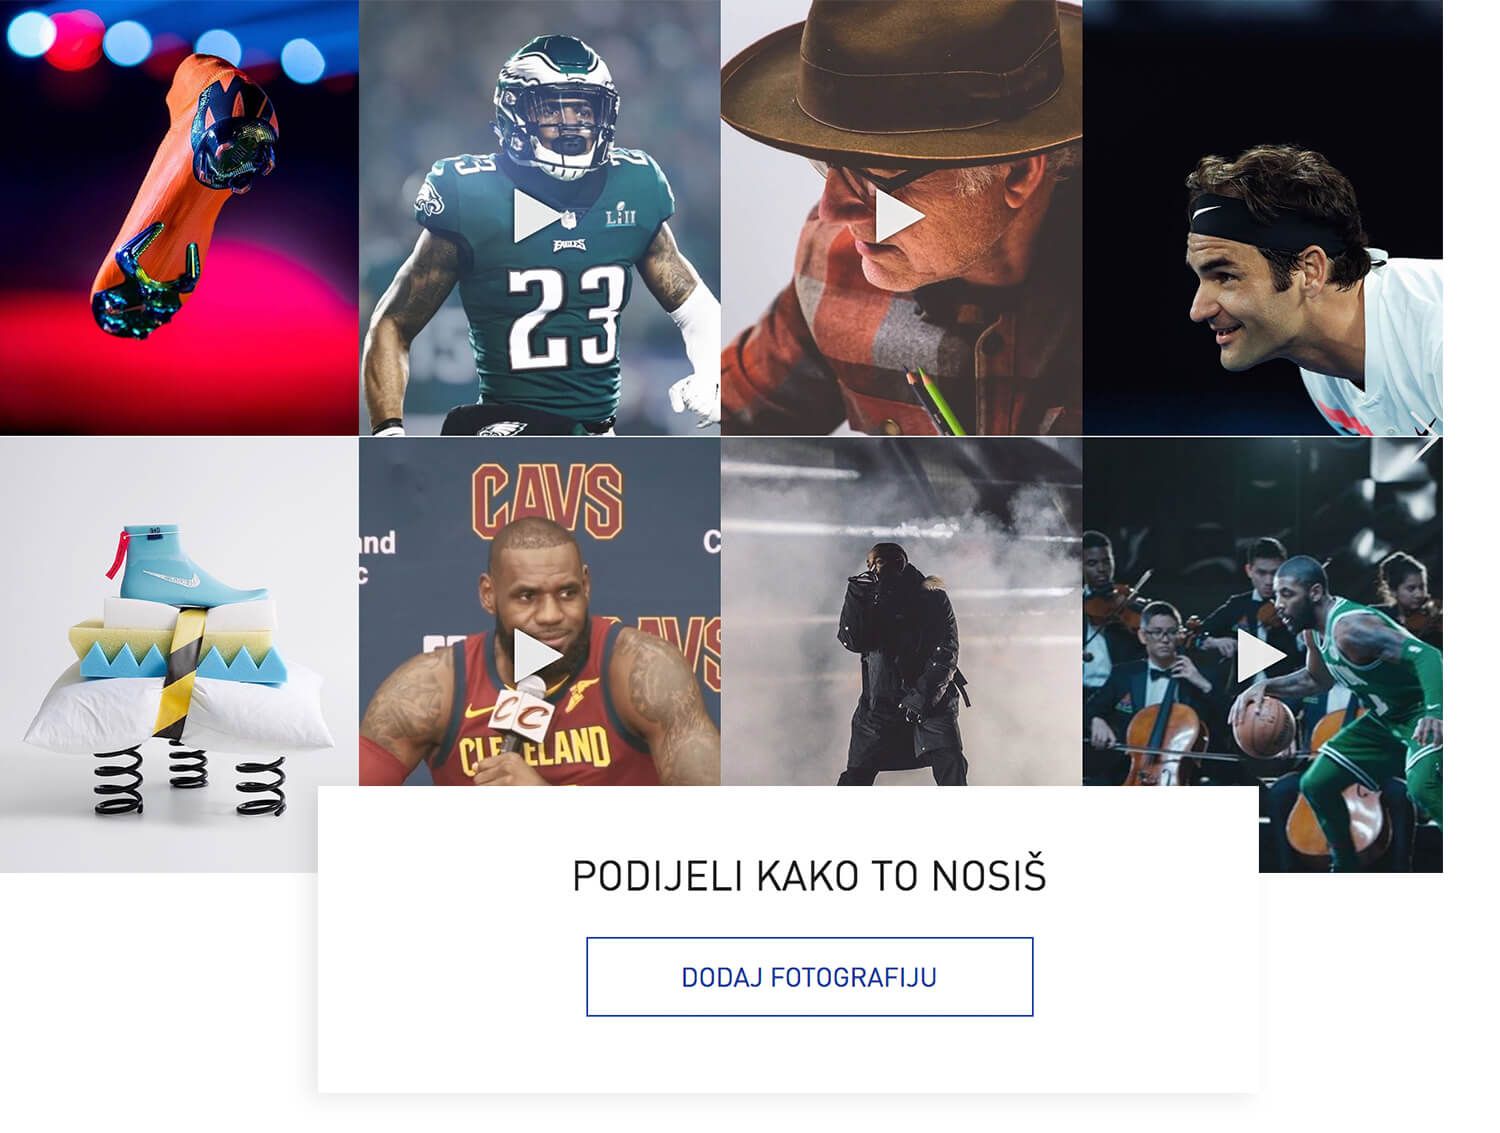Open the orange soccer cleat photo
The height and width of the screenshot is (1133, 1500).
click(x=180, y=200)
